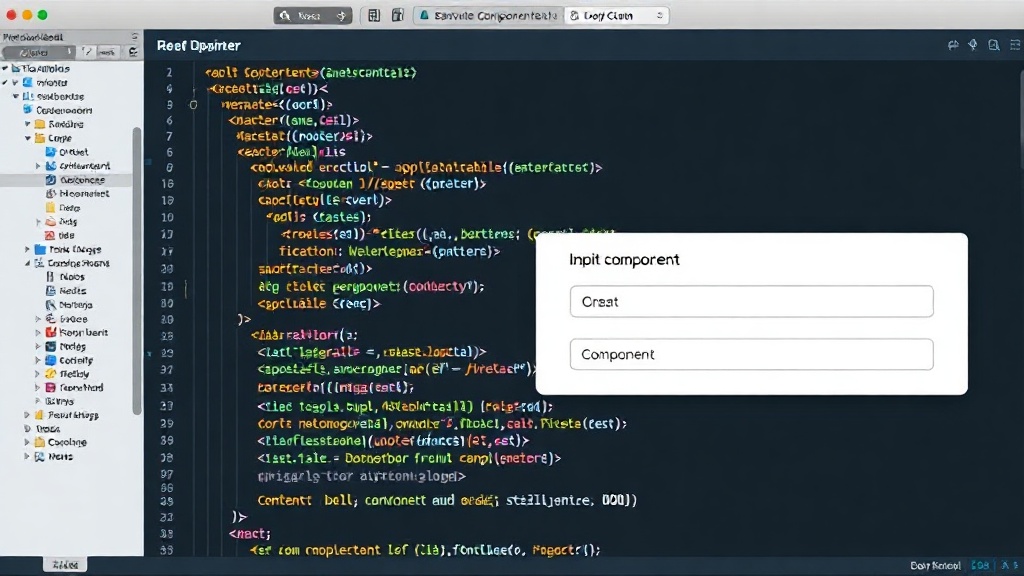Click the icon right of sidebar segmented control

[133, 52]
